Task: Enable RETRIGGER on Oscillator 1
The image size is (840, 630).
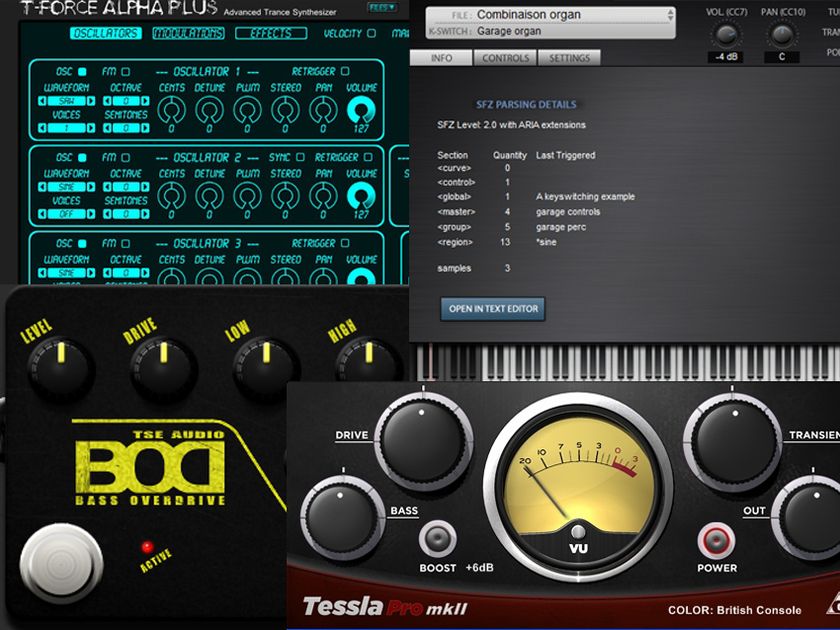Action: 345,69
